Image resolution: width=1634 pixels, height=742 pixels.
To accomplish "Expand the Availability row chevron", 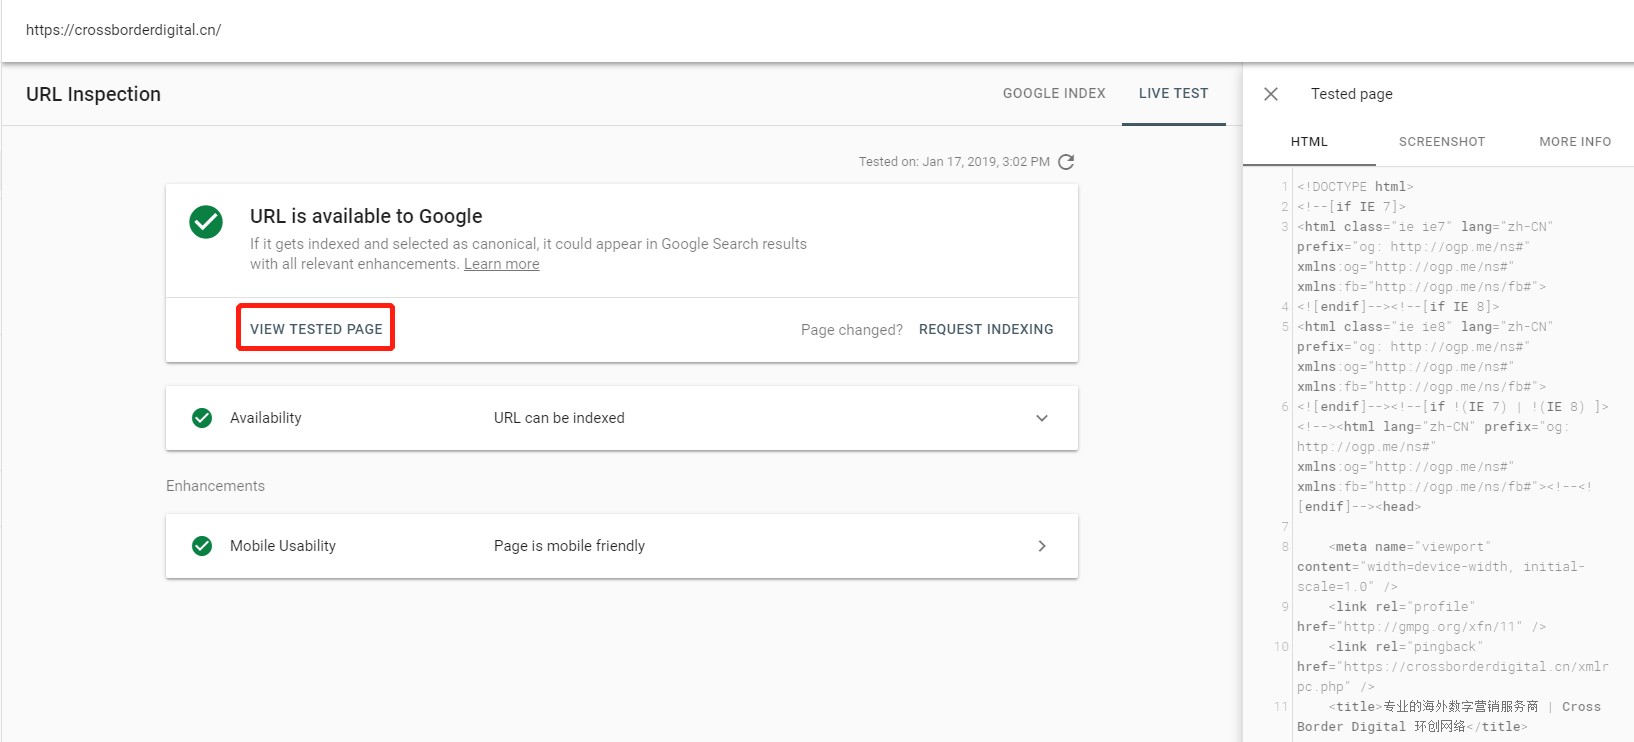I will [x=1041, y=418].
